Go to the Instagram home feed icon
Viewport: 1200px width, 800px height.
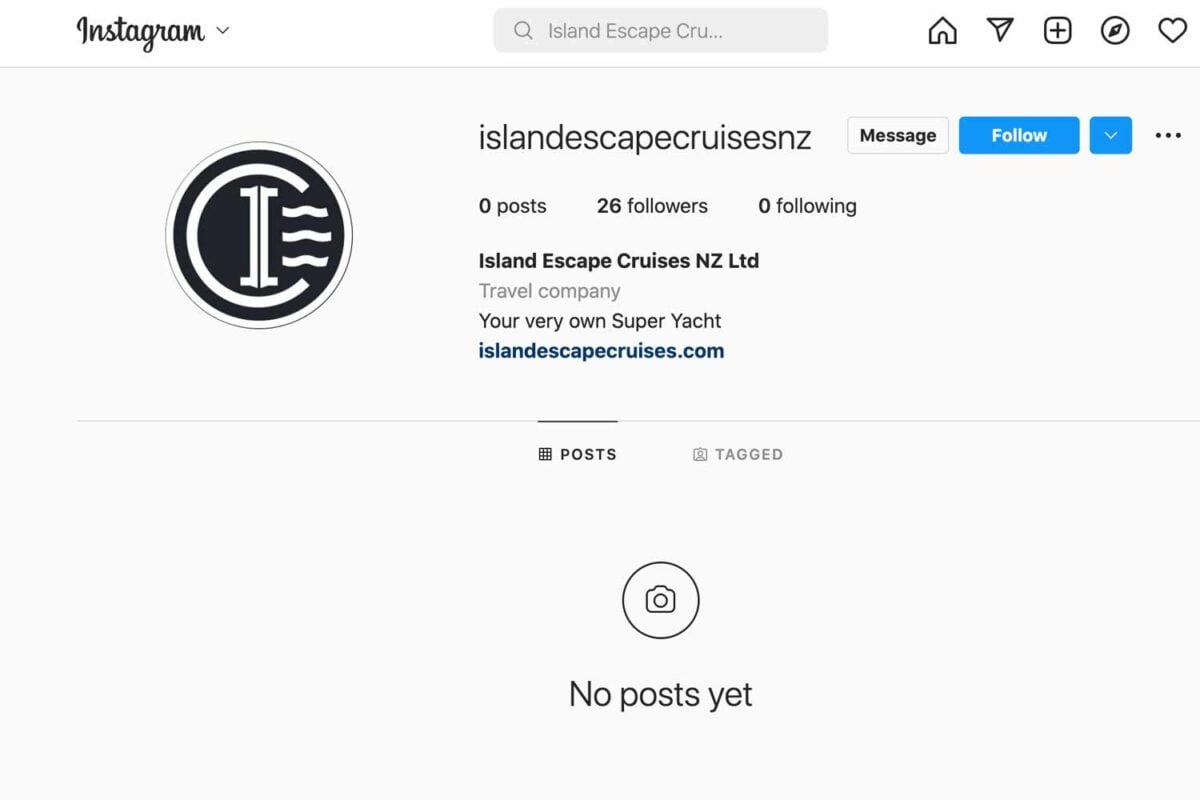click(x=942, y=31)
